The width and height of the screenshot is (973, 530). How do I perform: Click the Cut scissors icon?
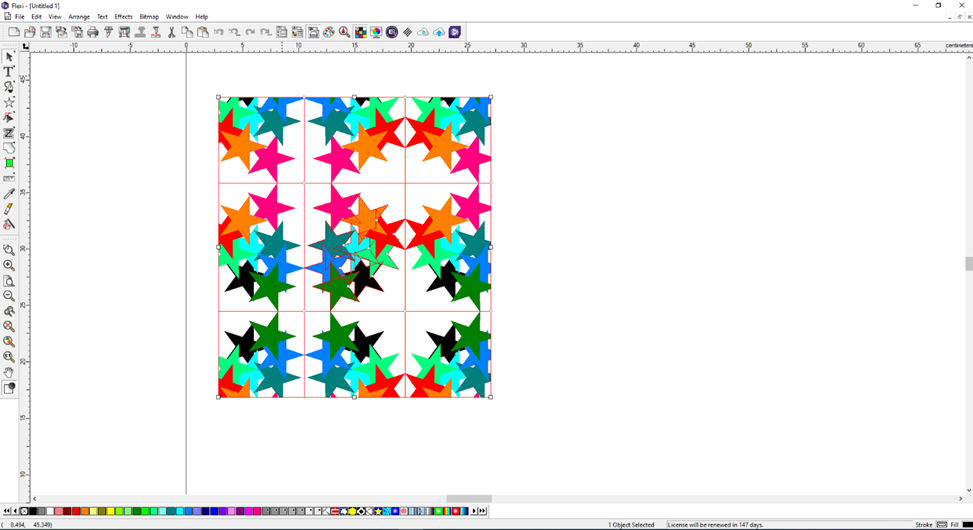[172, 32]
